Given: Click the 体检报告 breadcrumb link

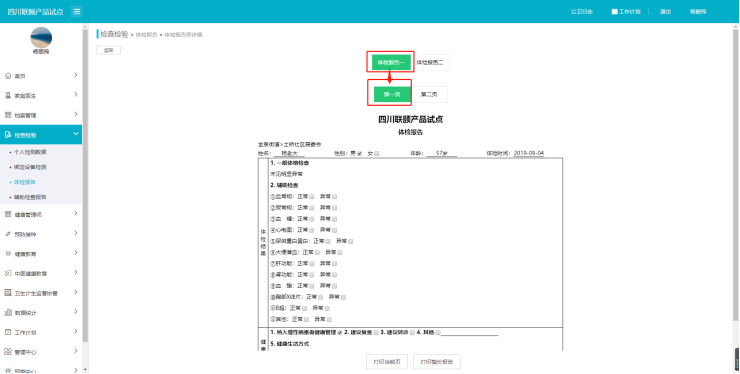Looking at the screenshot, I should (x=146, y=35).
